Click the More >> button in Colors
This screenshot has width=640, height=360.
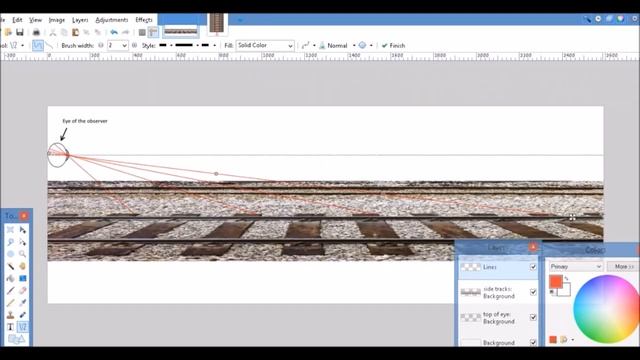coord(623,267)
